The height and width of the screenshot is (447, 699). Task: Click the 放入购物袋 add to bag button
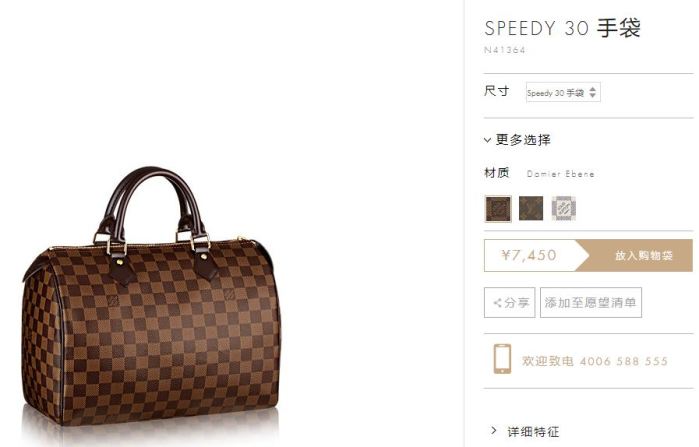point(636,255)
